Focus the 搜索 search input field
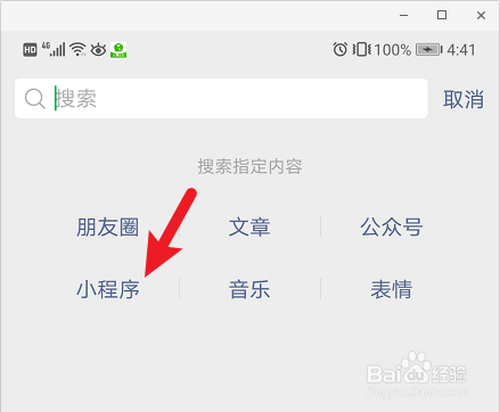Screen dimensions: 500x412 (x=221, y=98)
